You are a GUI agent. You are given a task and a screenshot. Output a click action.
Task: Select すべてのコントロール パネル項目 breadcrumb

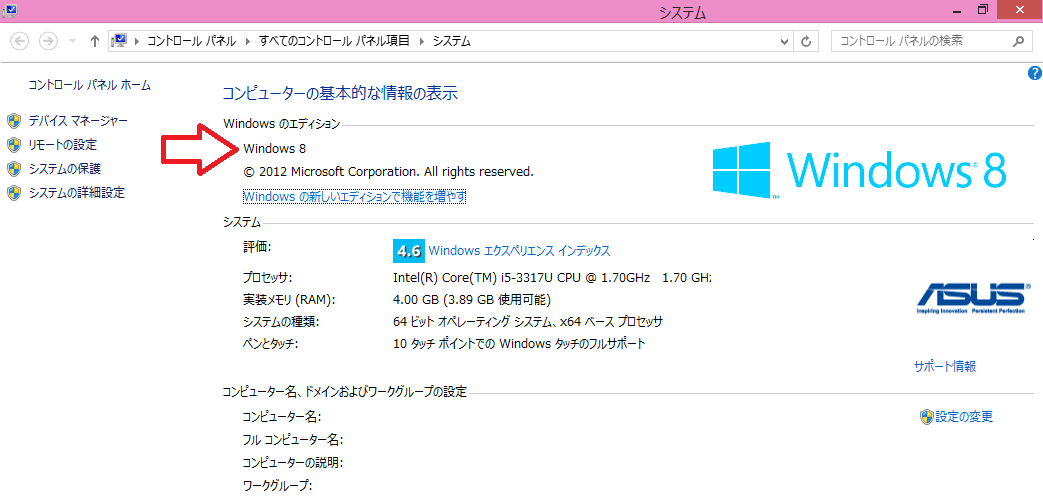pyautogui.click(x=334, y=41)
